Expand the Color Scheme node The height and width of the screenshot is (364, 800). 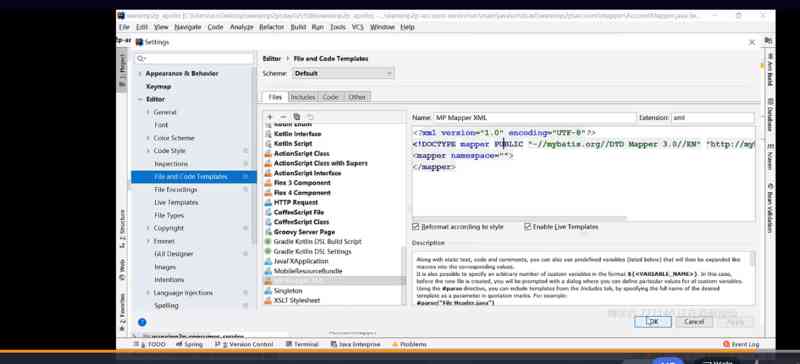pos(148,138)
